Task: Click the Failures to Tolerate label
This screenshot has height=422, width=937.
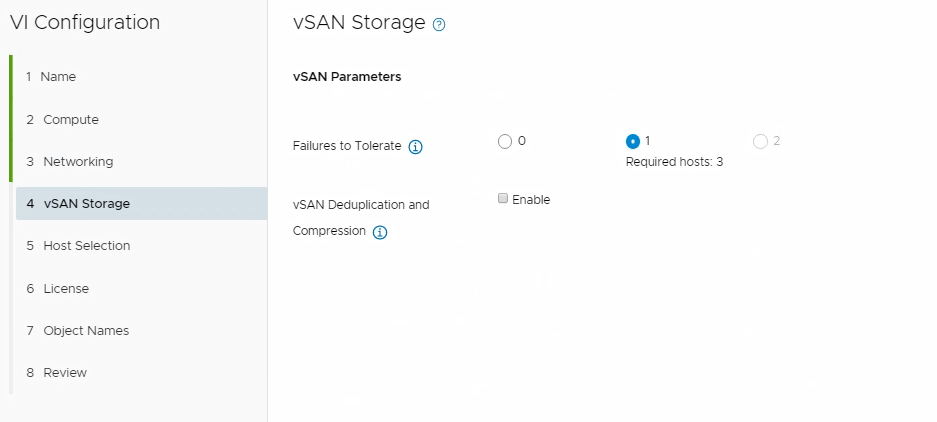Action: [347, 146]
